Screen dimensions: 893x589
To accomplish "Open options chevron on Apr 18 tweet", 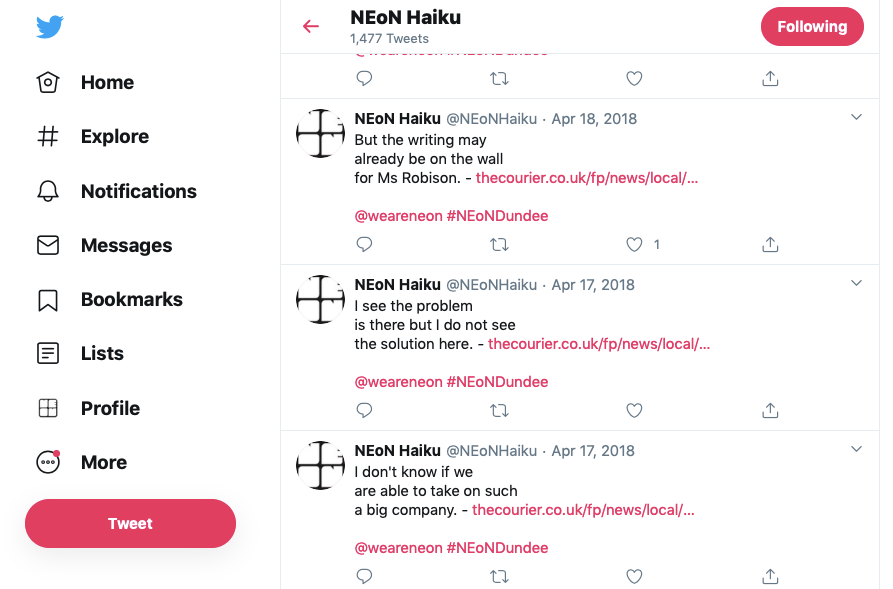I will point(856,117).
